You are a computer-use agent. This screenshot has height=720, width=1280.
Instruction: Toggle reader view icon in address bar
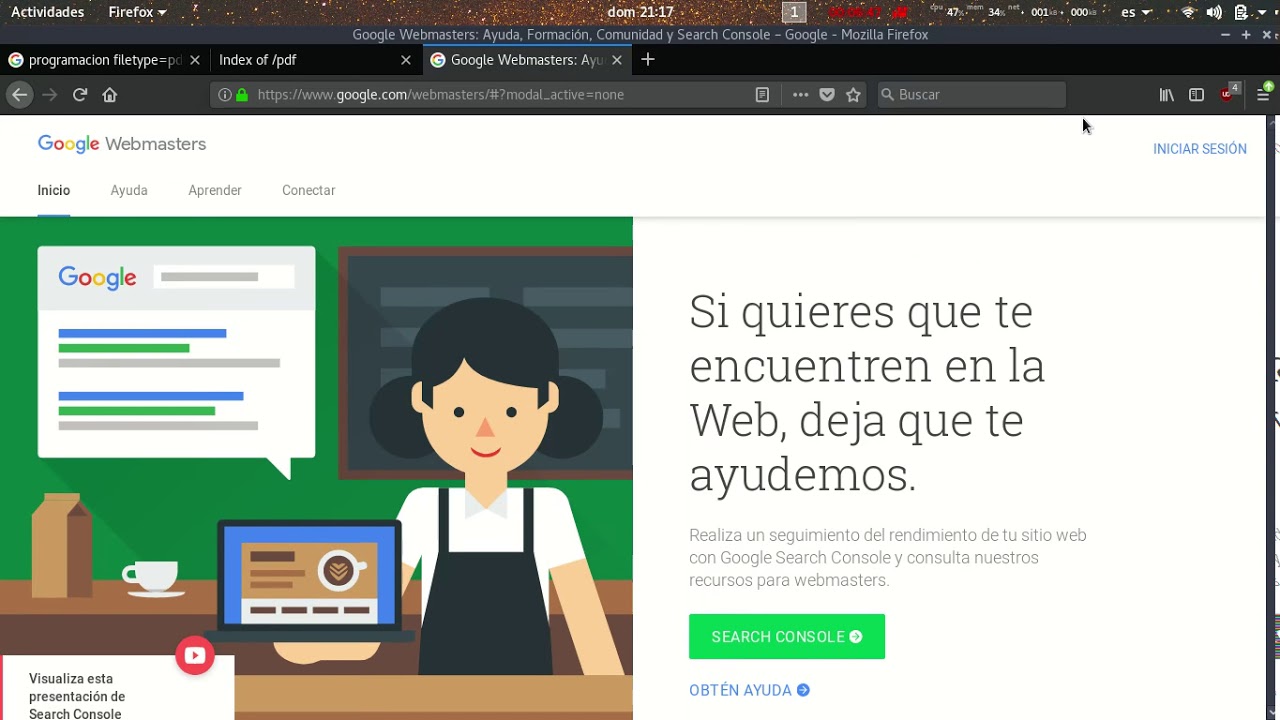[762, 94]
